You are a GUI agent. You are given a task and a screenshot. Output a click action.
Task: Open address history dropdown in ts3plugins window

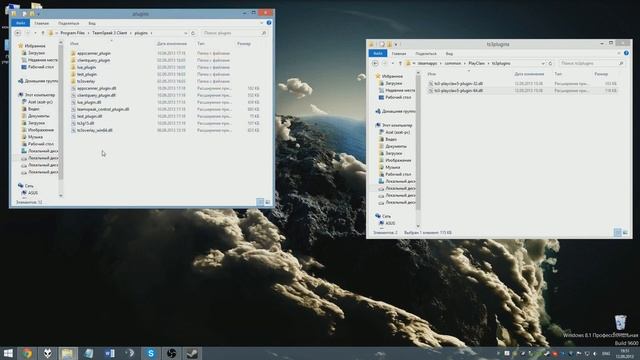click(543, 63)
